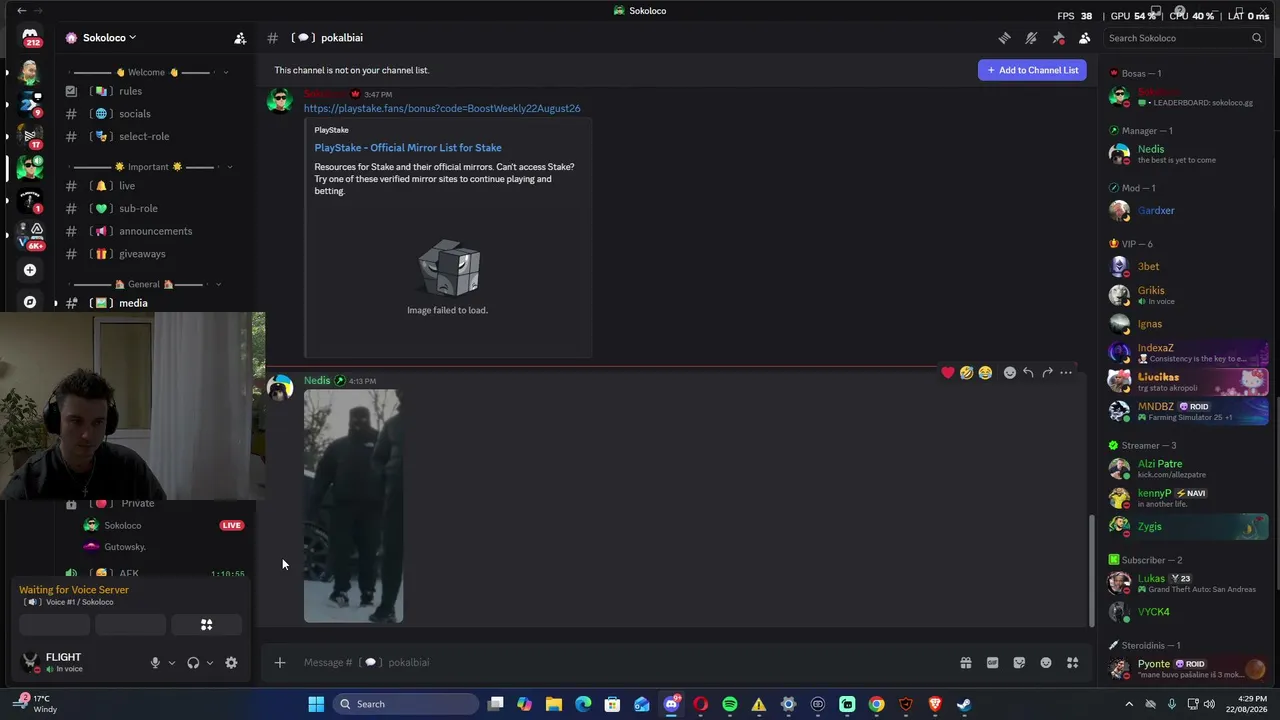Screen dimensions: 1280x720
Task: Send a gift with the gift icon
Action: (x=966, y=662)
